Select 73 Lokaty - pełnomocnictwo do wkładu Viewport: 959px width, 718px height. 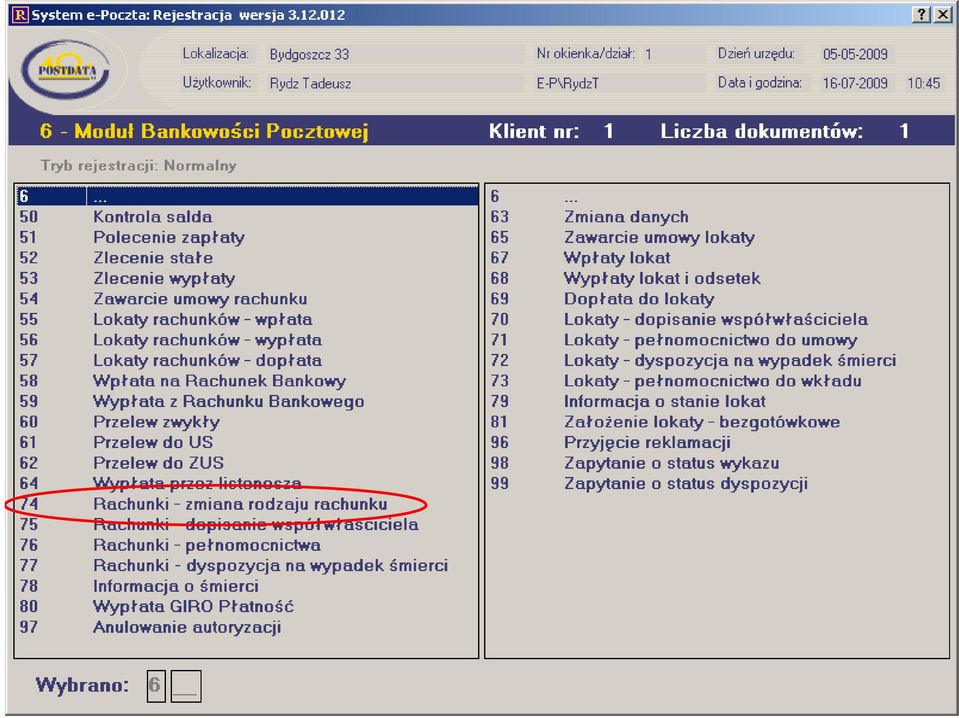point(717,380)
